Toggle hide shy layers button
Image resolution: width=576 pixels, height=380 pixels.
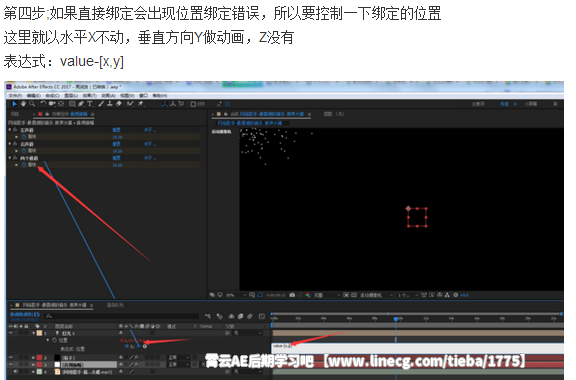(x=231, y=316)
